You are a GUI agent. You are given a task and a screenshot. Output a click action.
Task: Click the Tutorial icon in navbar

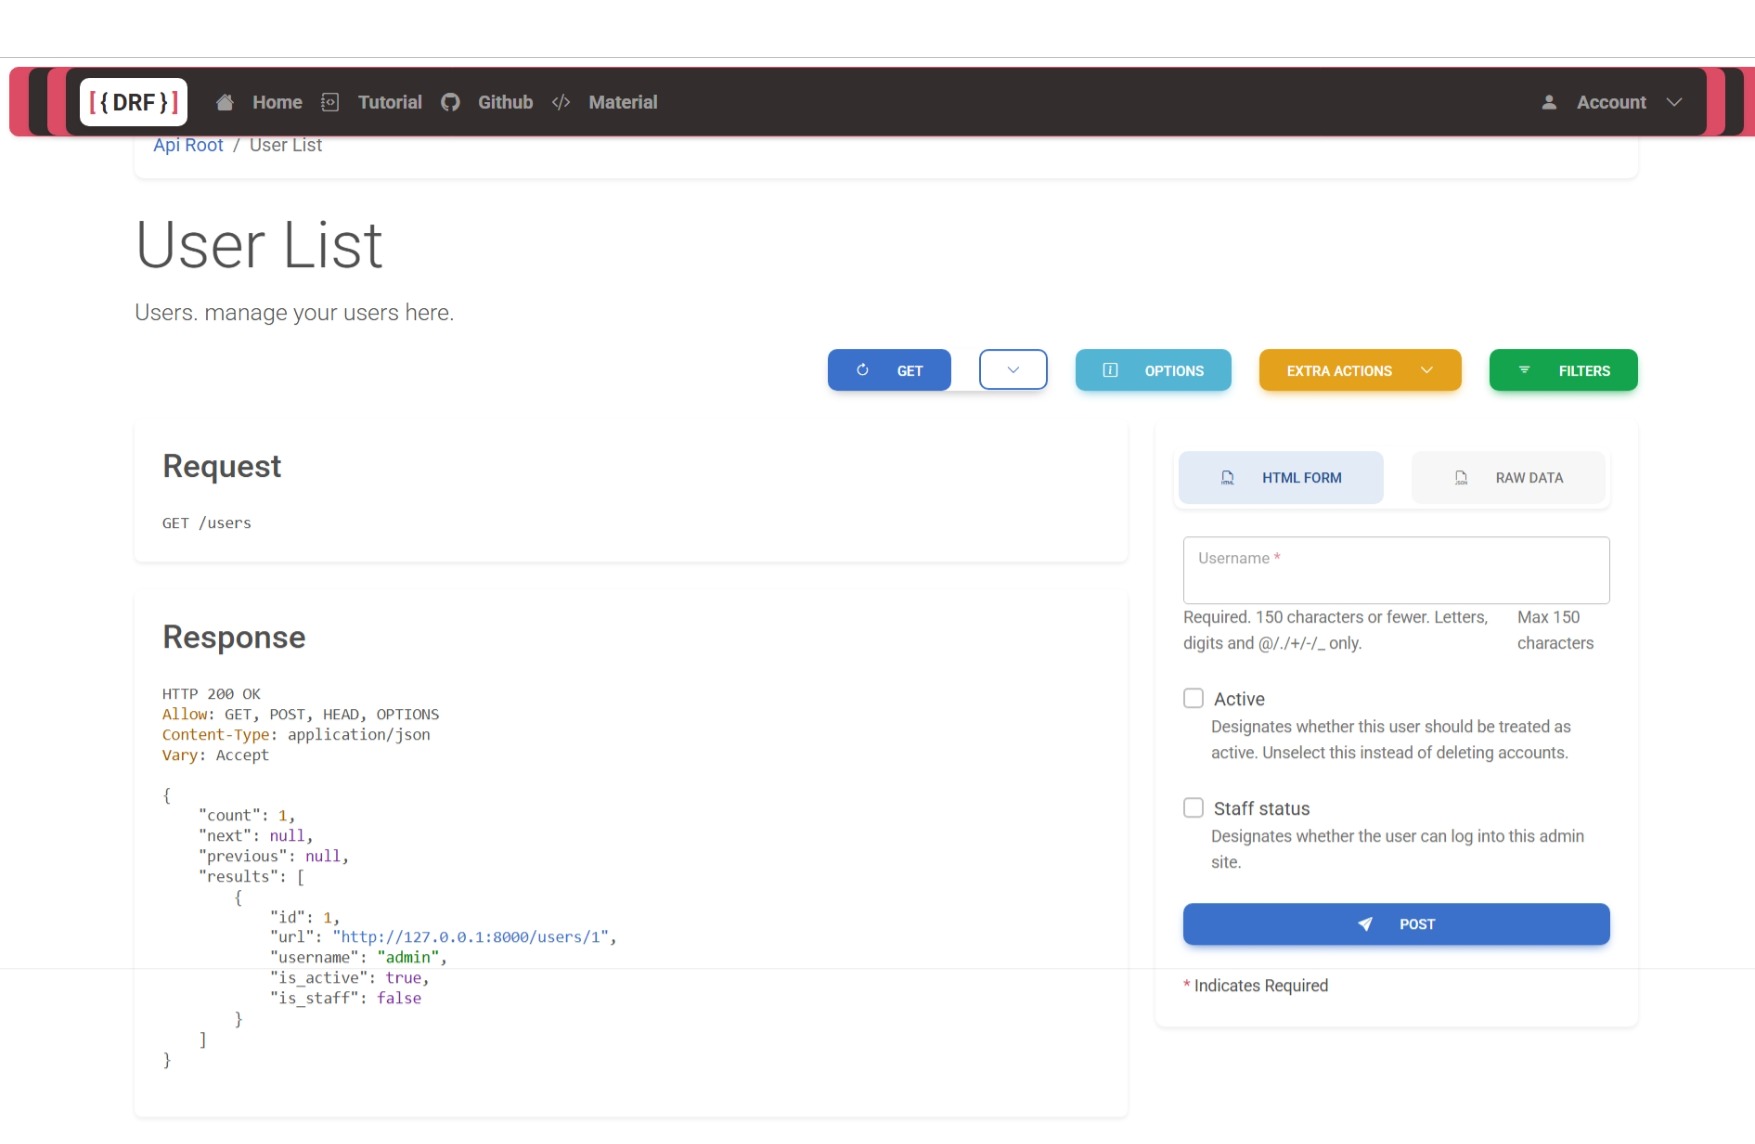coord(330,102)
